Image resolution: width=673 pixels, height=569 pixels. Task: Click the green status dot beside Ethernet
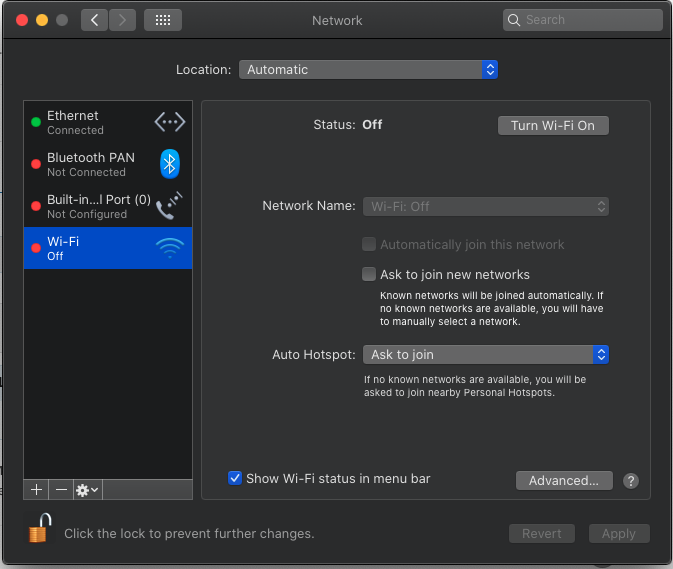(36, 122)
